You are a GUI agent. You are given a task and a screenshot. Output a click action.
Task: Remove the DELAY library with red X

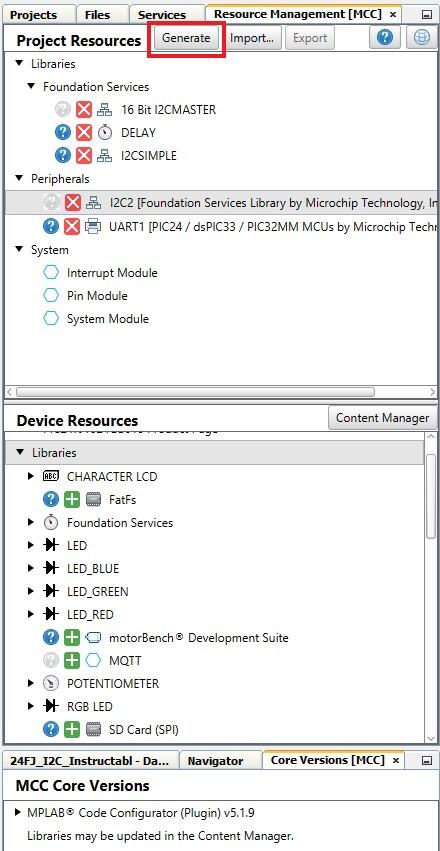point(84,132)
